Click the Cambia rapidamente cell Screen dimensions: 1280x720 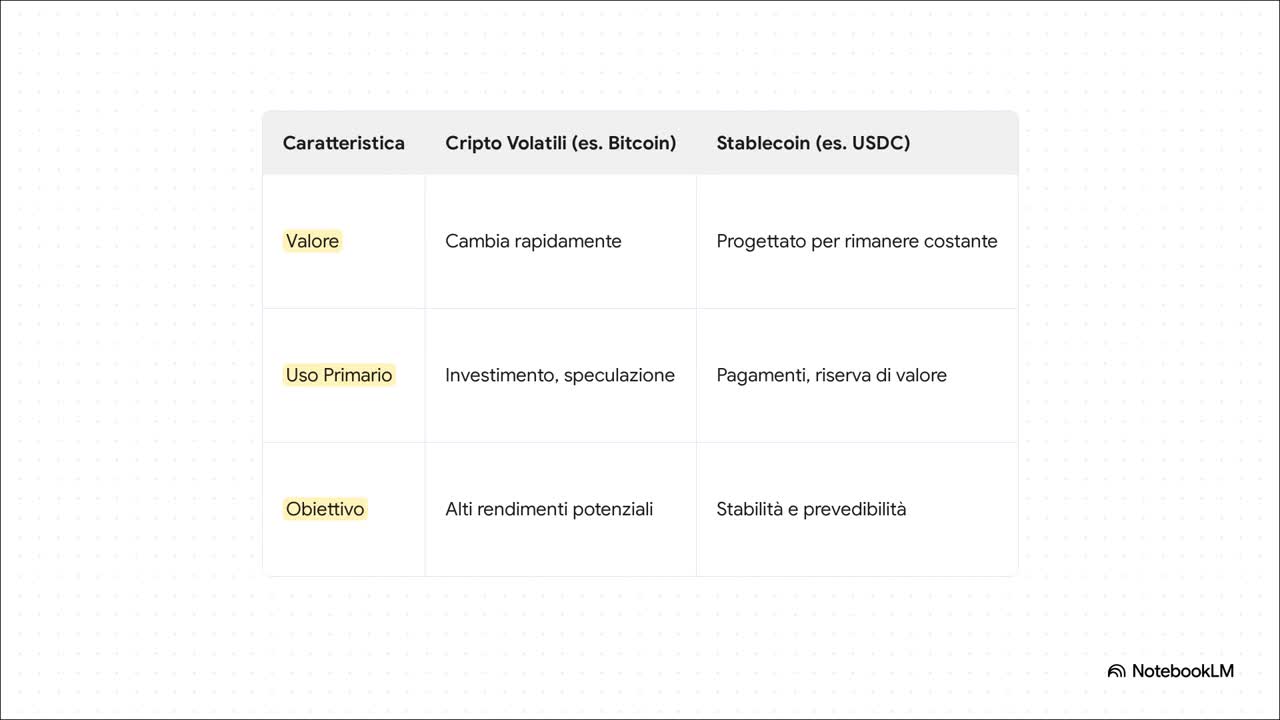(533, 241)
